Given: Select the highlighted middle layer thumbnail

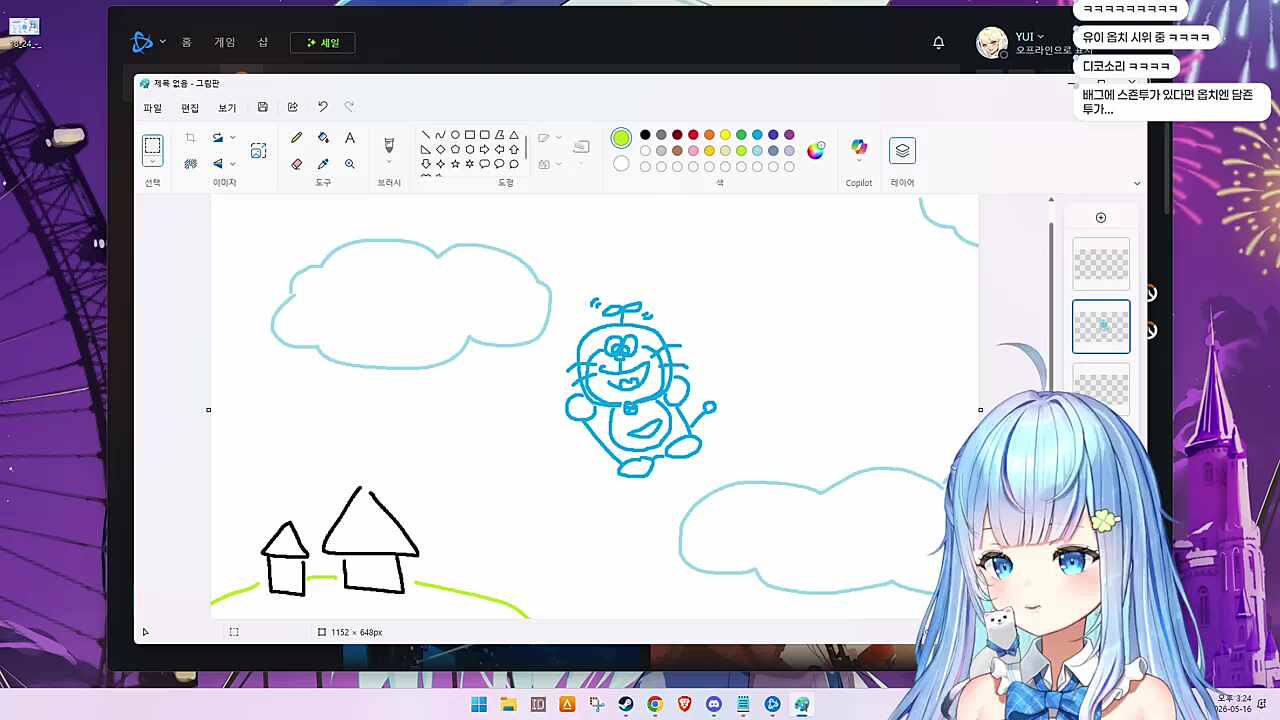Looking at the screenshot, I should click(1101, 326).
